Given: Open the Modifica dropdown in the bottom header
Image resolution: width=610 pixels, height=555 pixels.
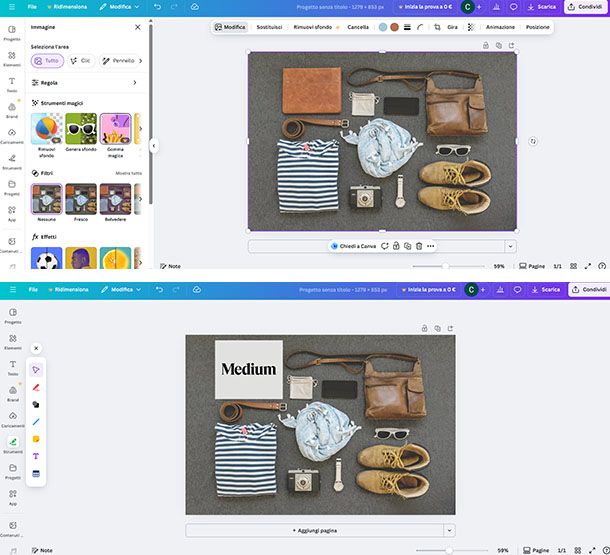Looking at the screenshot, I should pos(121,290).
